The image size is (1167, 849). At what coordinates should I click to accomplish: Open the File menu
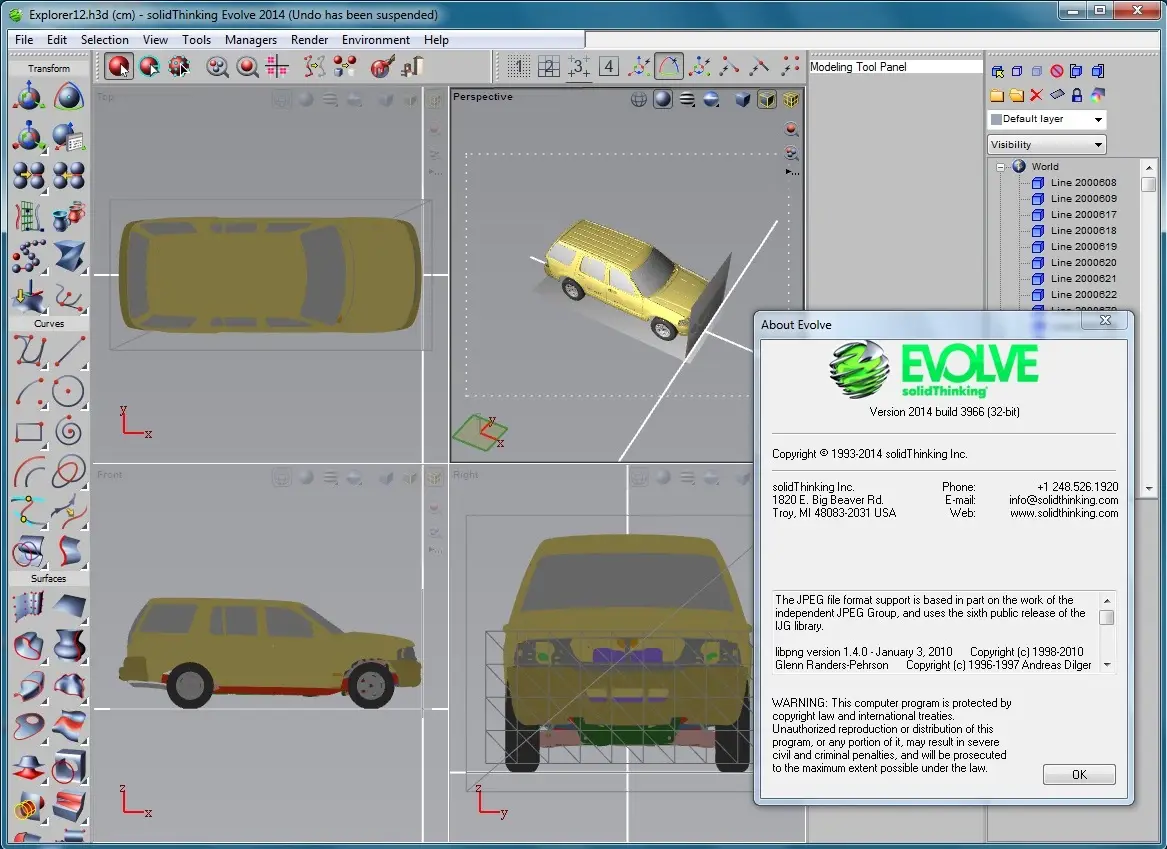coord(24,39)
